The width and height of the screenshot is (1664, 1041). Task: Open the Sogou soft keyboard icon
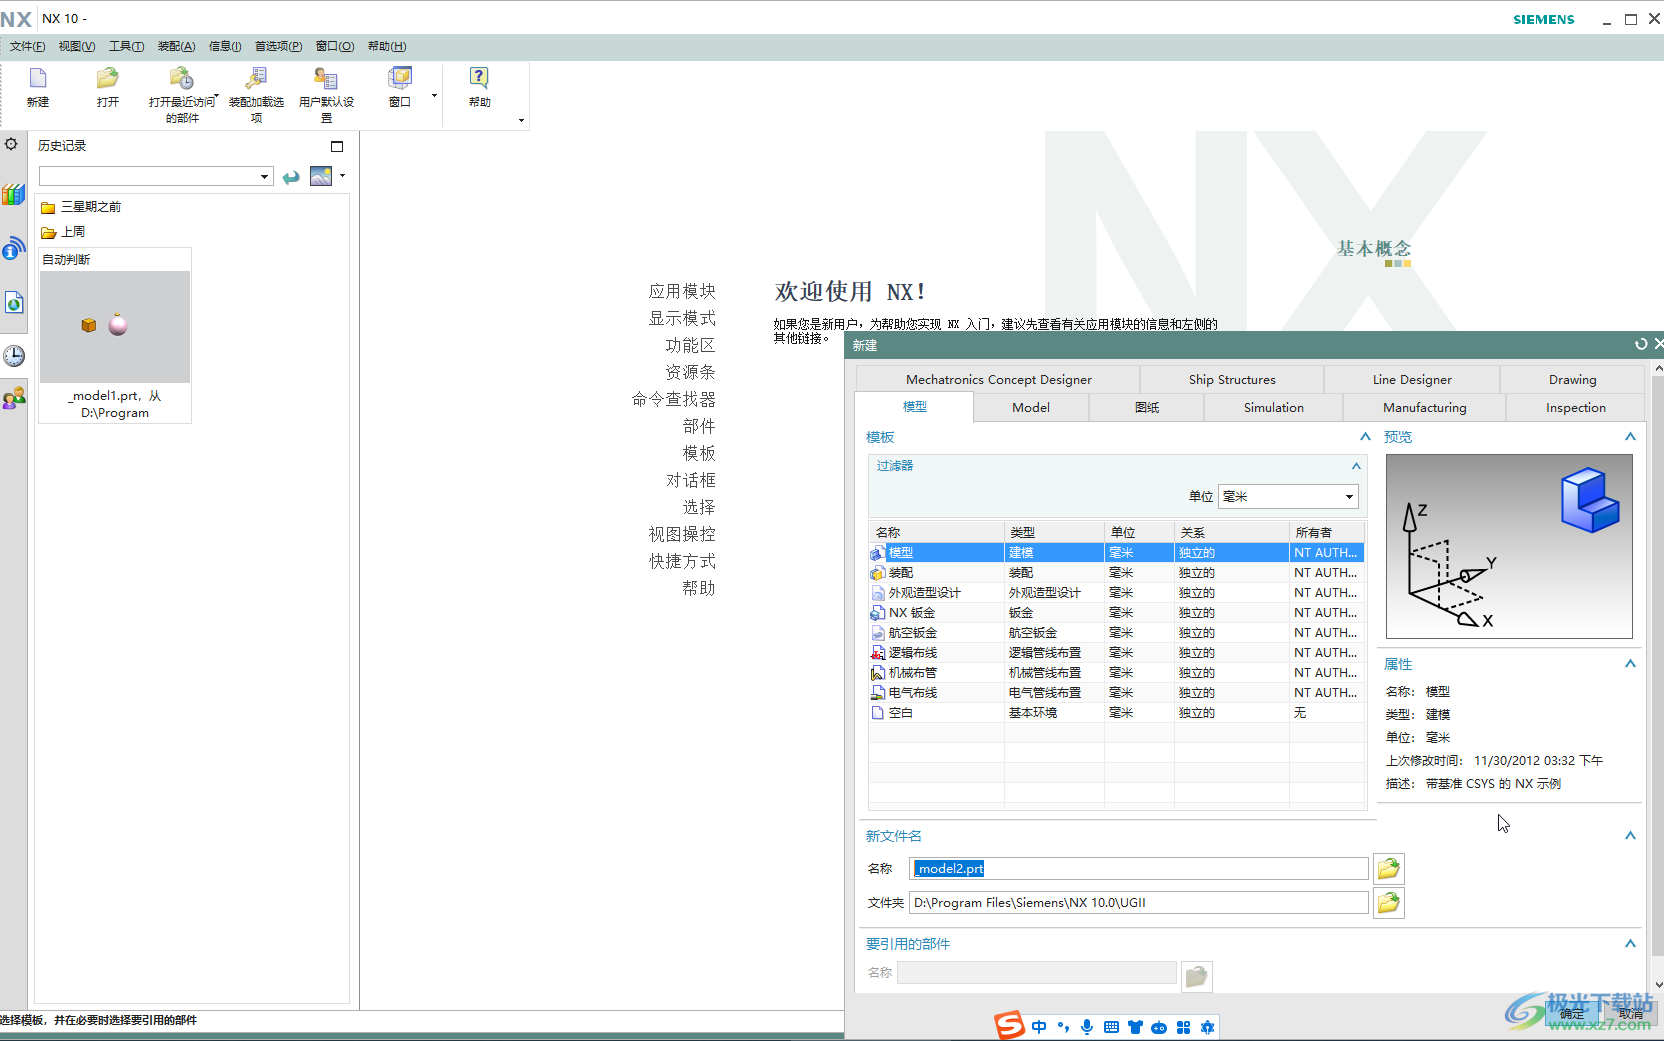[x=1111, y=1027]
